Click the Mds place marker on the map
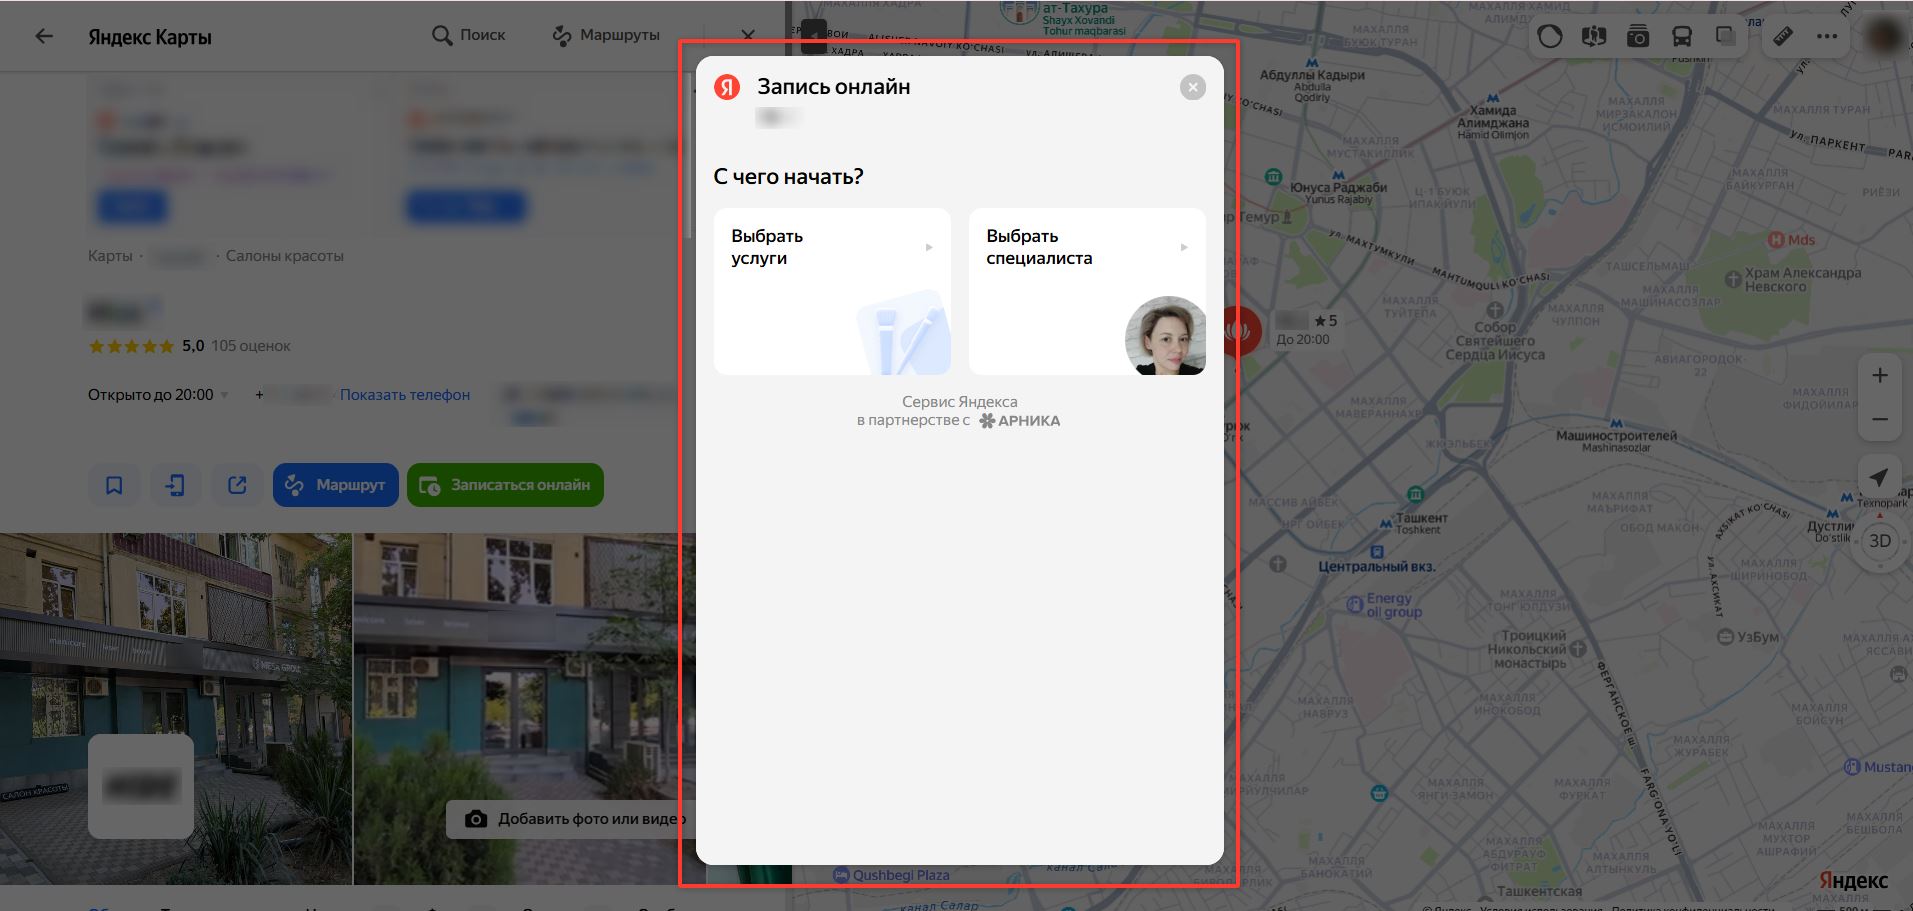The height and width of the screenshot is (911, 1913). [x=1791, y=240]
